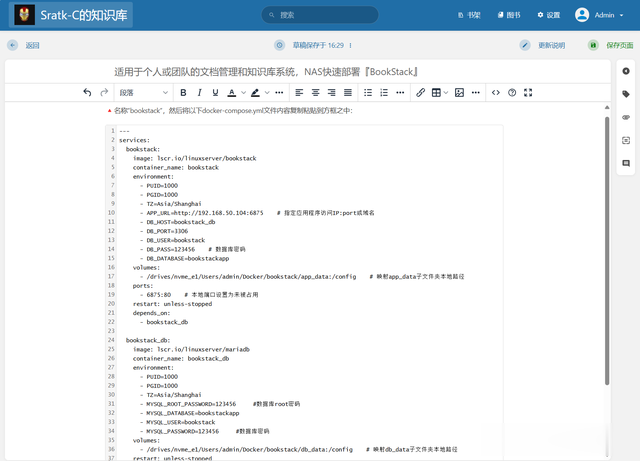Insert a table
This screenshot has height=461, width=640.
[436, 93]
